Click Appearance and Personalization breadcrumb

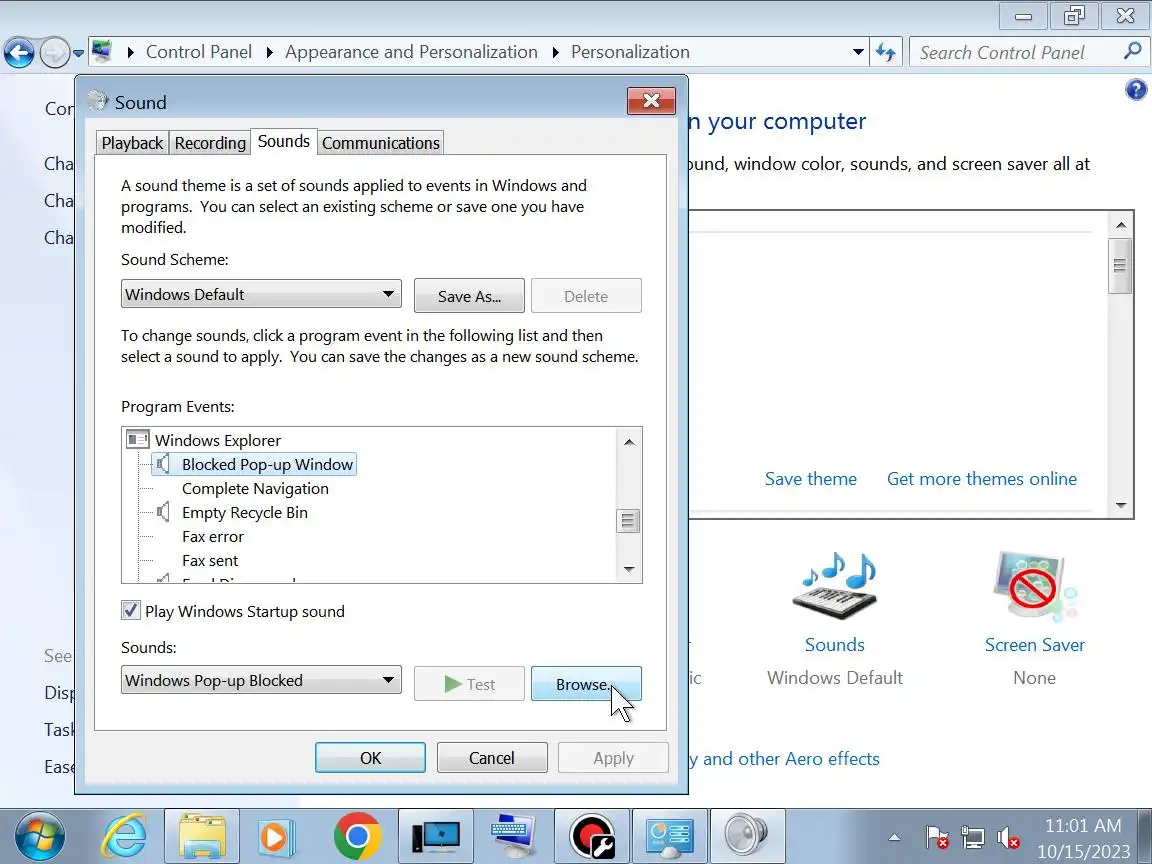click(411, 52)
